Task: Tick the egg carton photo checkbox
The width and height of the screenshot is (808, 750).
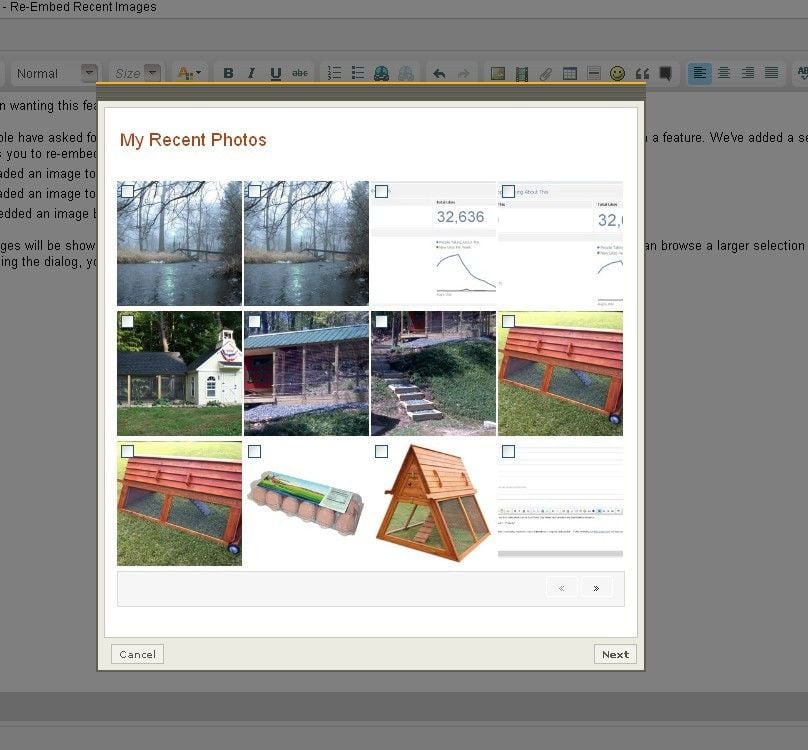Action: coord(254,452)
